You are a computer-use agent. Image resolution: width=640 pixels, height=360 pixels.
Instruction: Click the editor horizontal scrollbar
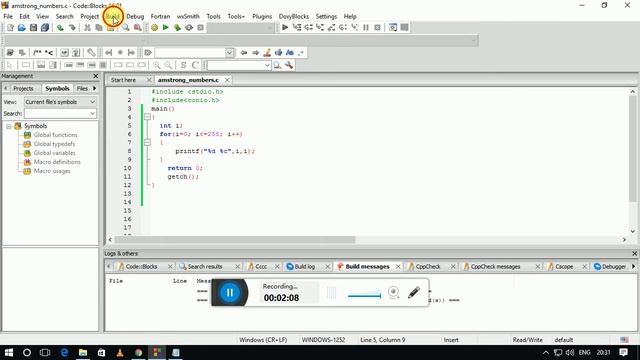click(235, 240)
